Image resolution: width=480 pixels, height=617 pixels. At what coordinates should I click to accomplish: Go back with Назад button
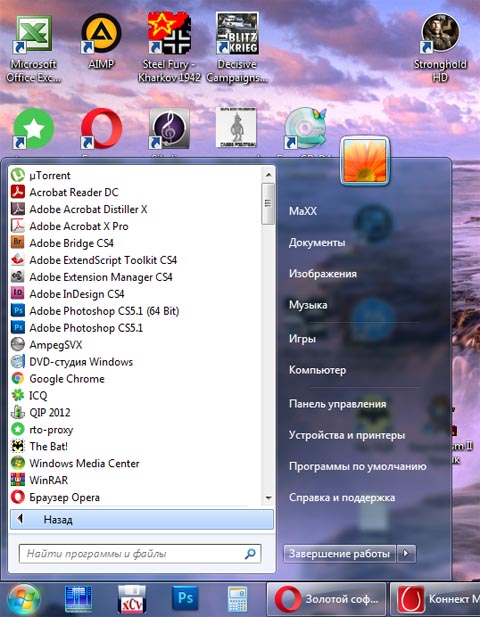tap(142, 519)
